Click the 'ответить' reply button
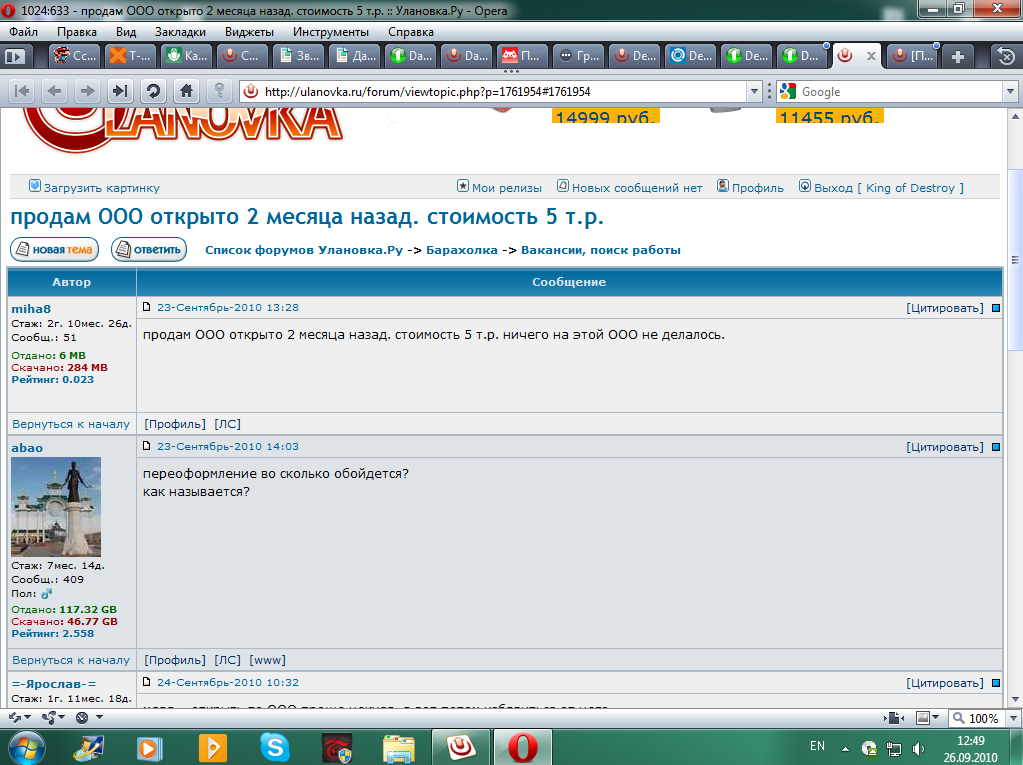The width and height of the screenshot is (1023, 765). pos(149,250)
